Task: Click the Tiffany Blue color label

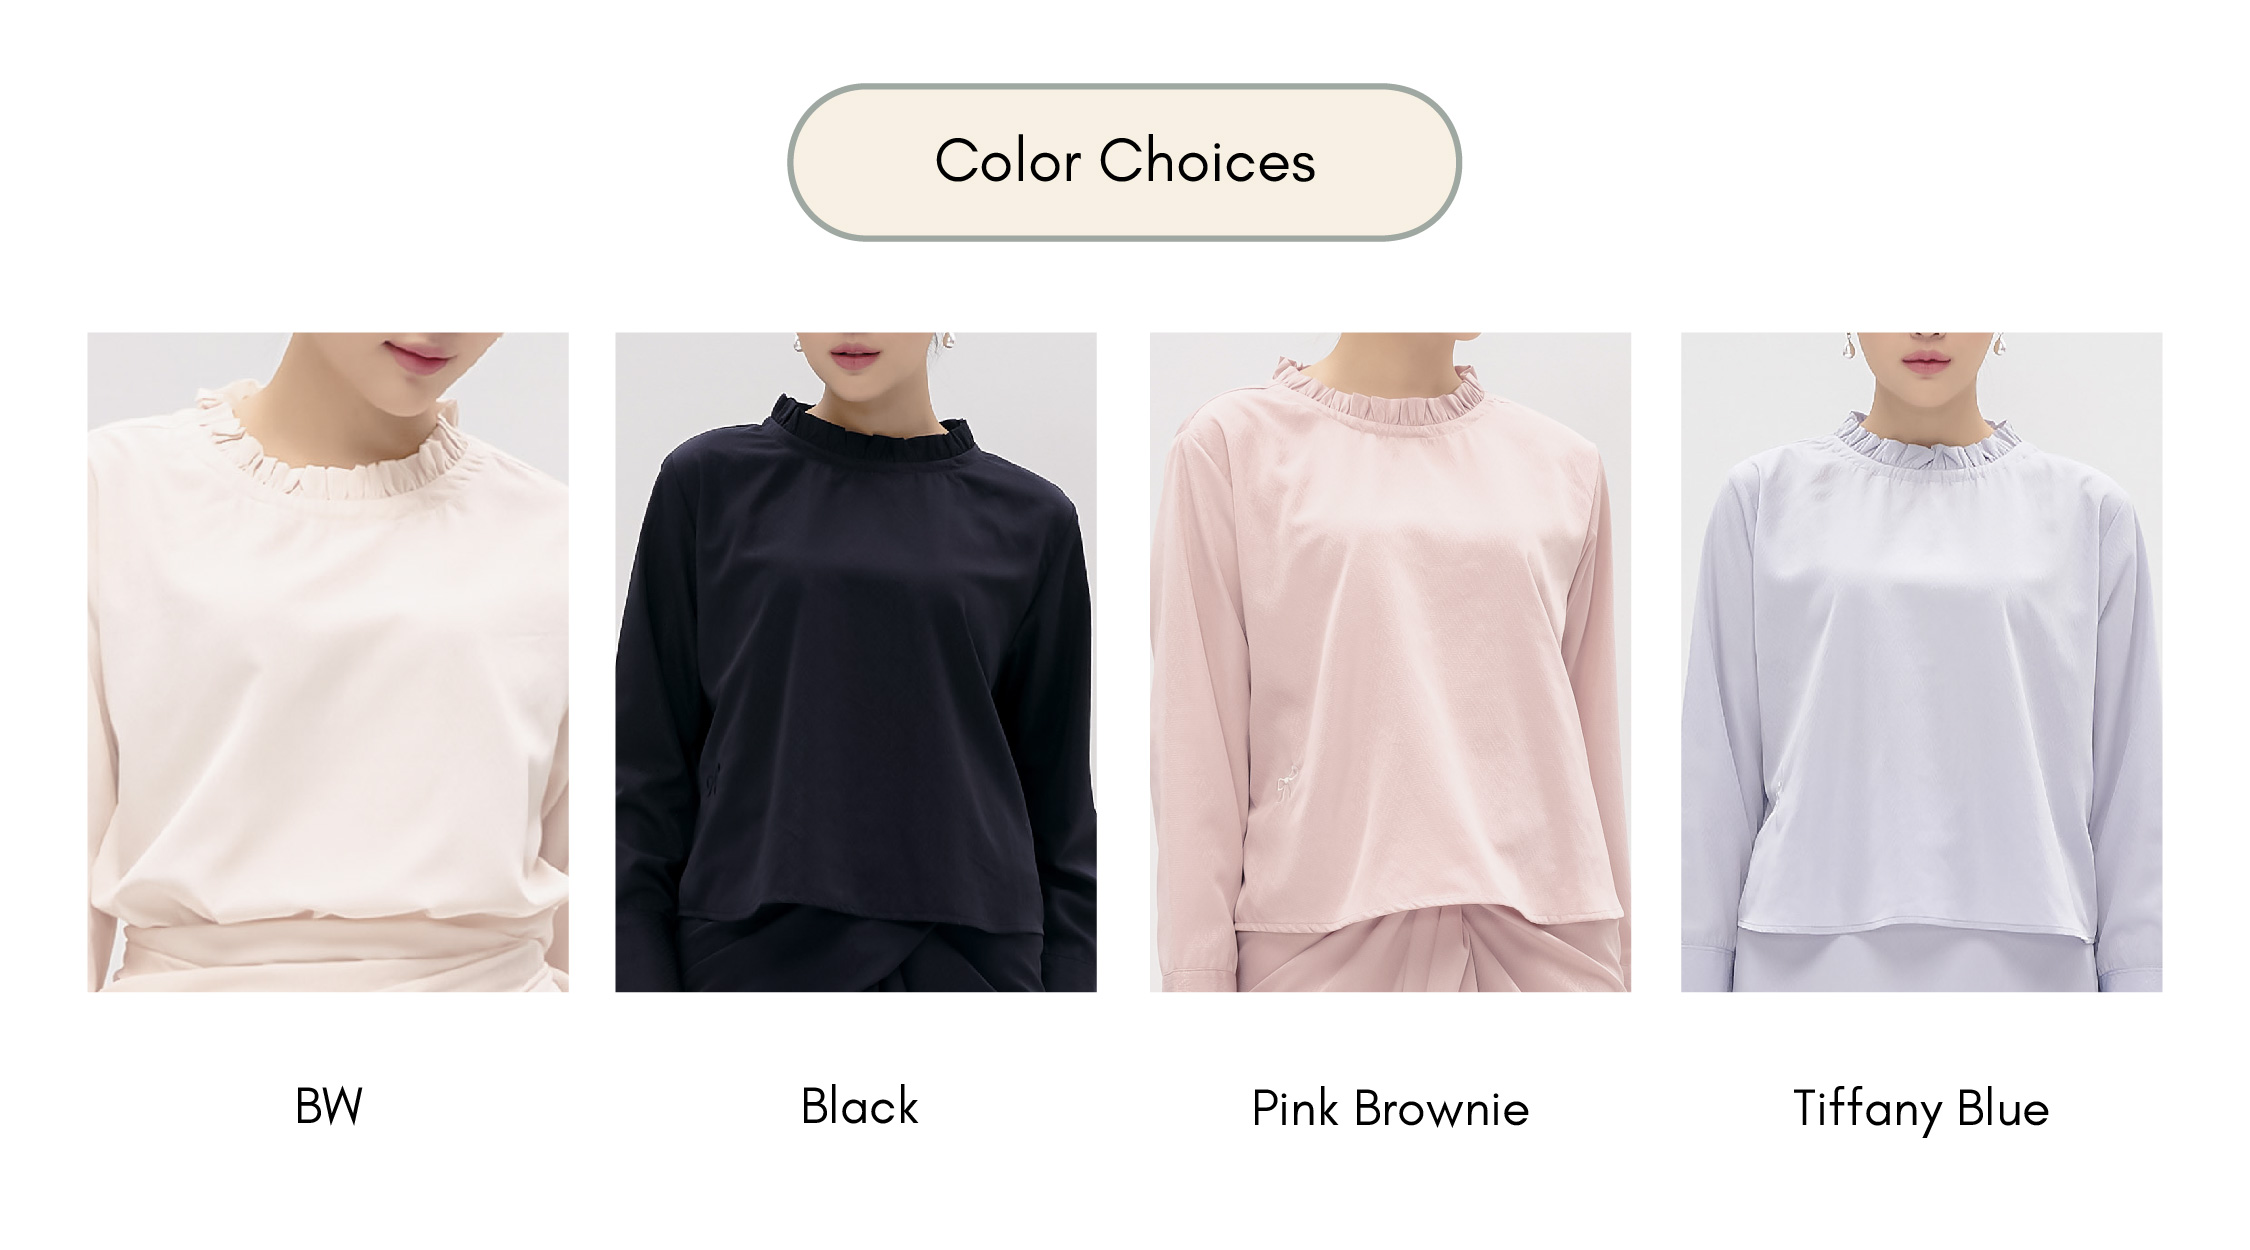Action: 1921,1109
